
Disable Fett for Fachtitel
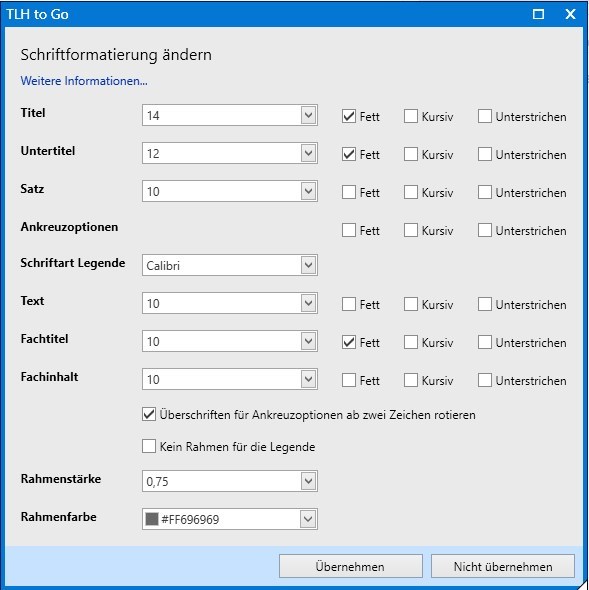[x=349, y=342]
